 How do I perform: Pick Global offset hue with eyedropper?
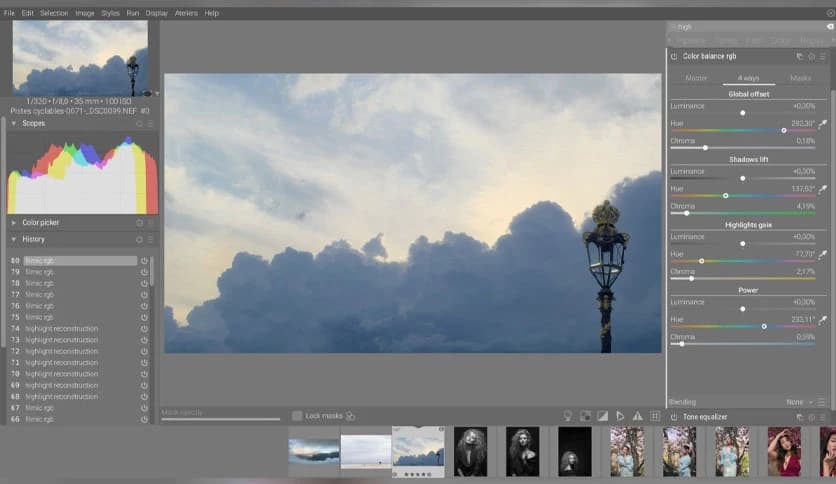tap(823, 124)
